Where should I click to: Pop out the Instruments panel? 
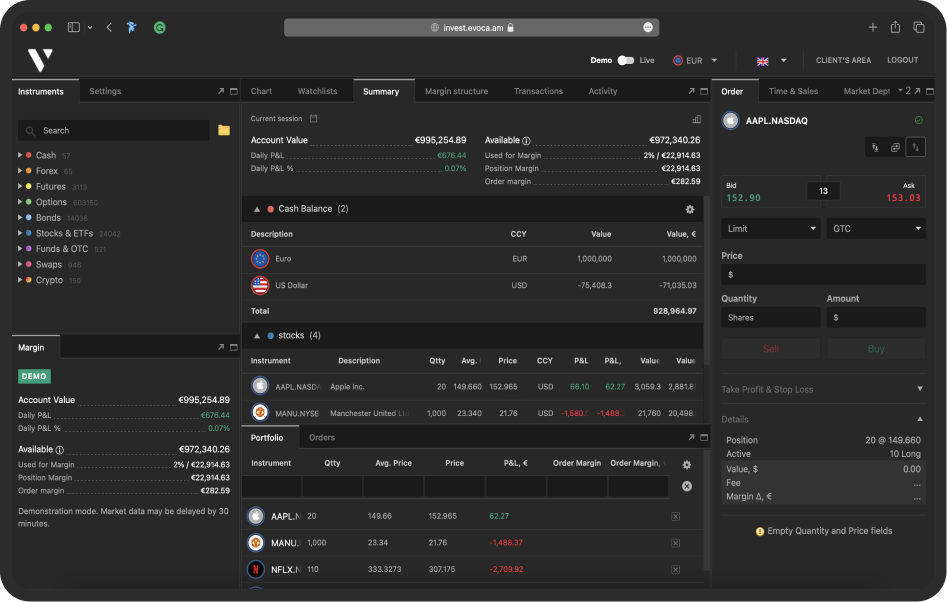pos(220,91)
